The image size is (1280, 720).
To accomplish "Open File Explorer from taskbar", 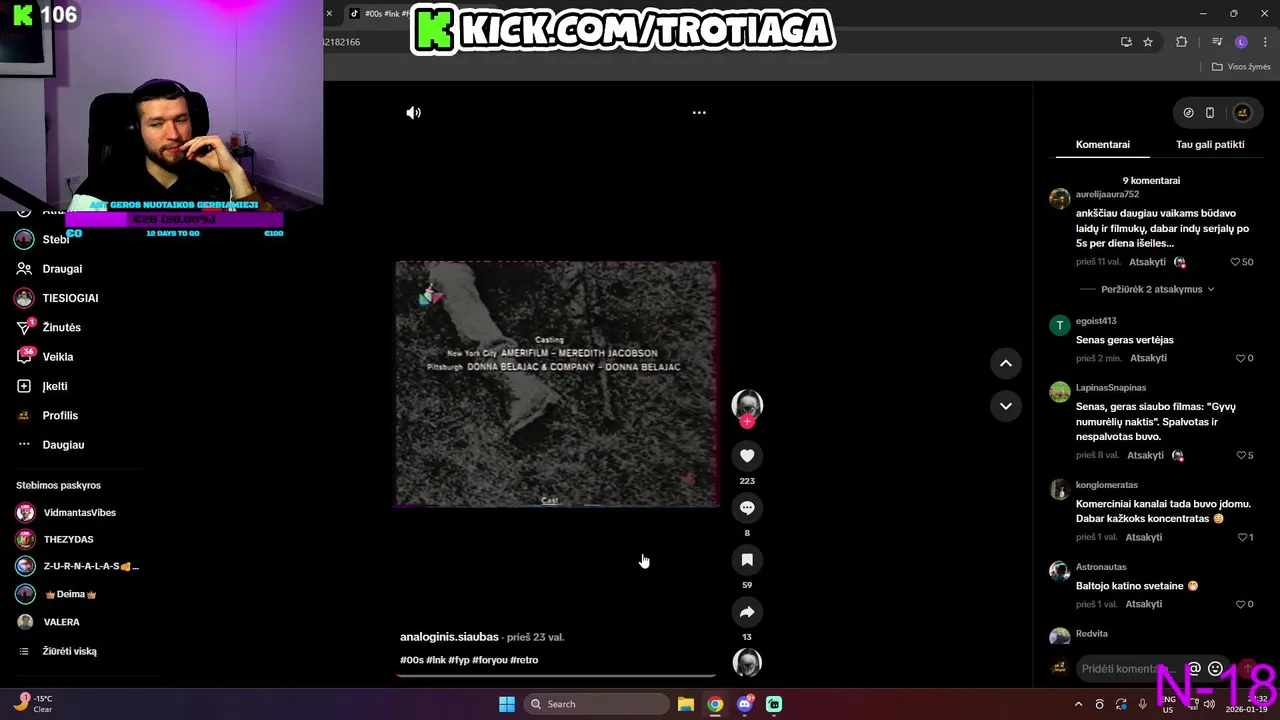I will click(685, 704).
